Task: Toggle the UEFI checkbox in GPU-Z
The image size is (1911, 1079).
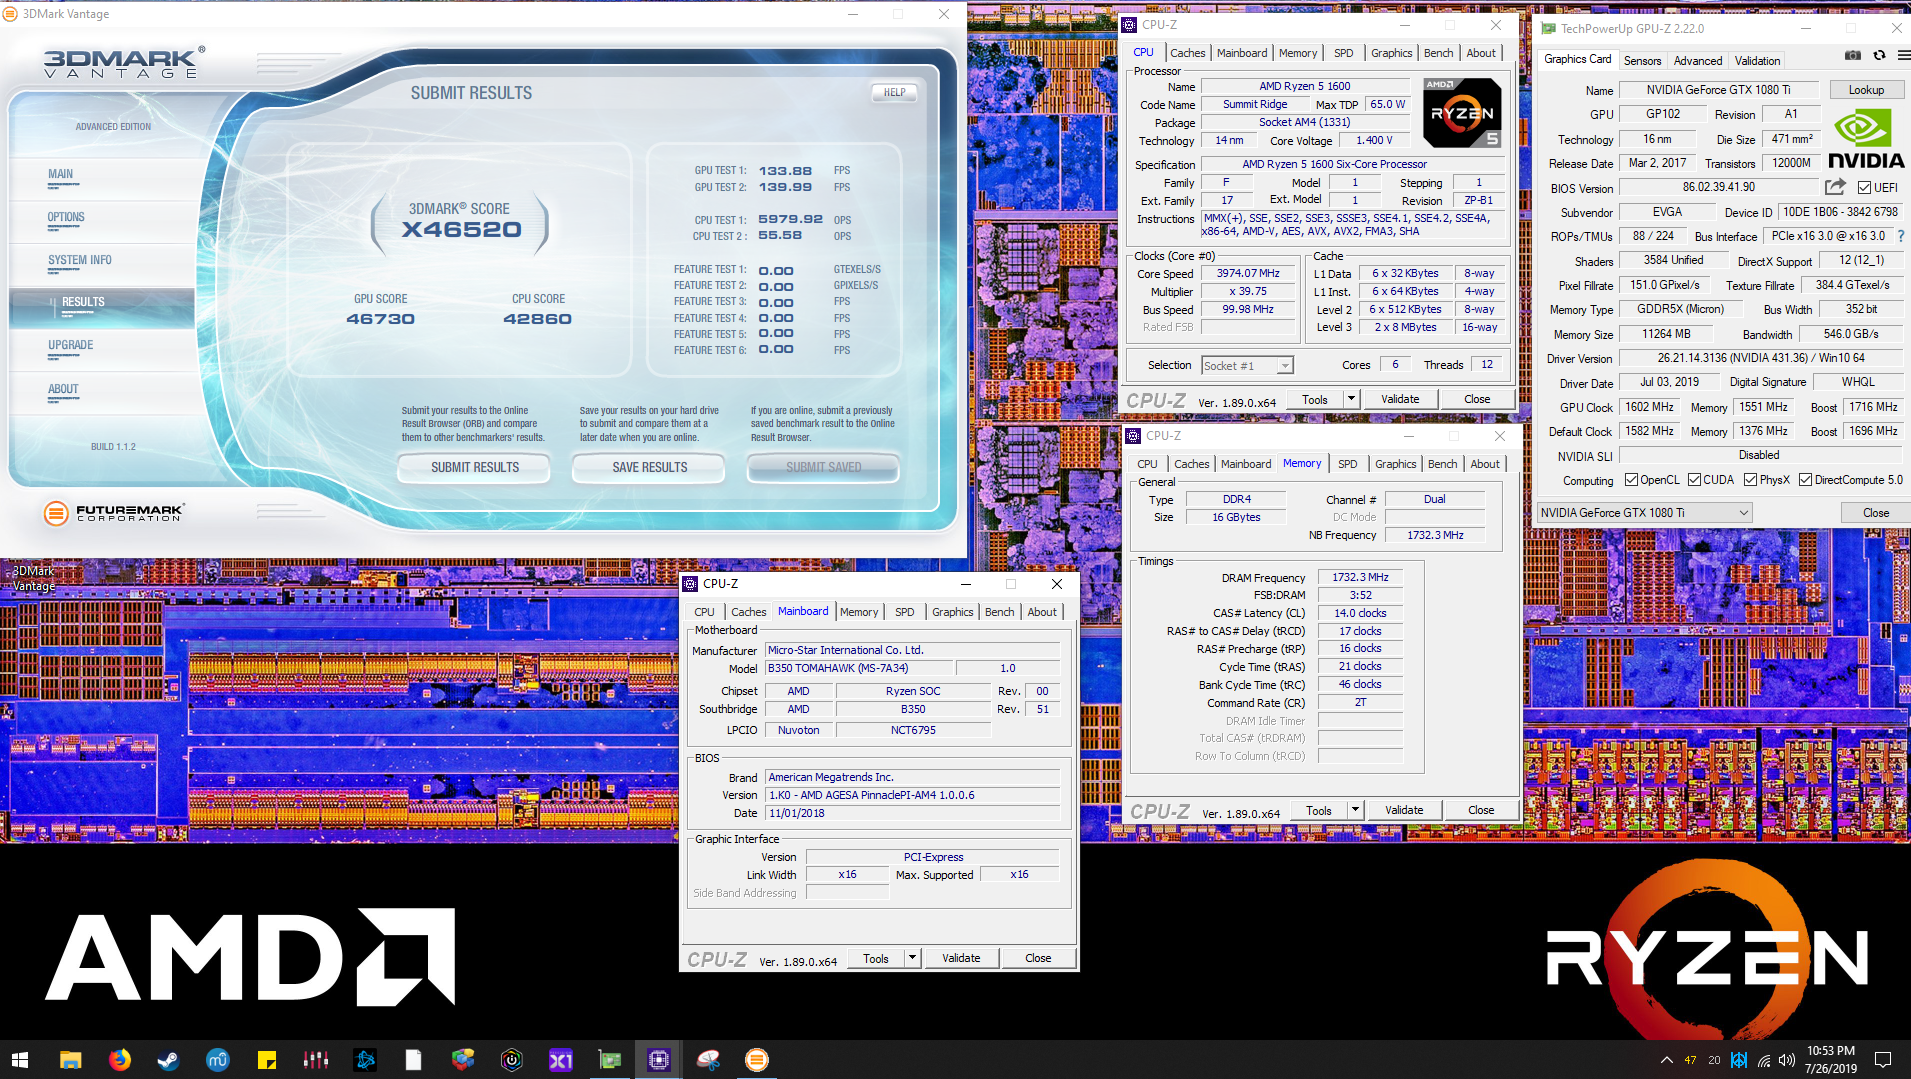Action: coord(1864,187)
